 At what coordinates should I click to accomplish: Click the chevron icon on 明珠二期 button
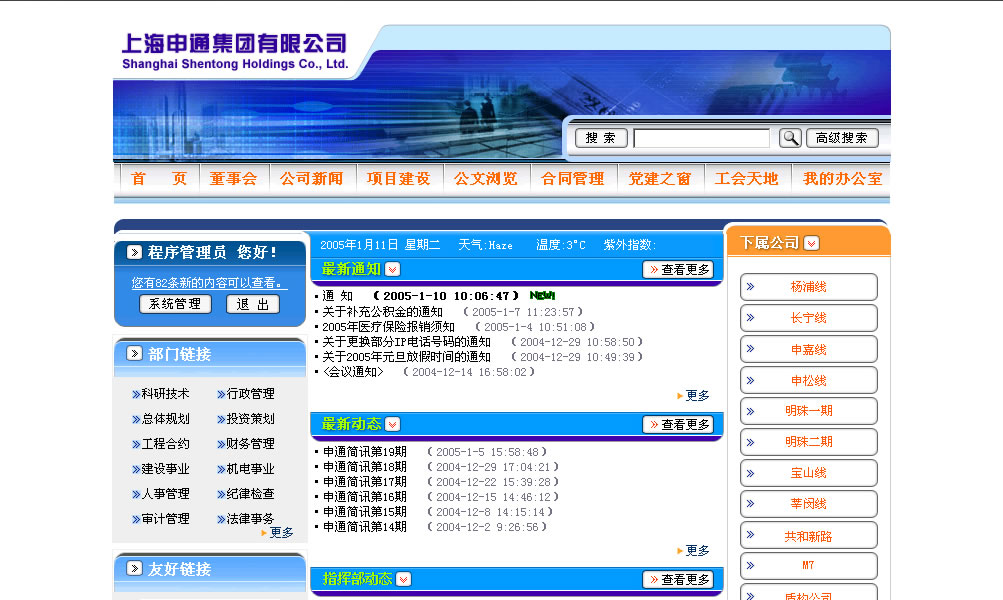pyautogui.click(x=750, y=442)
